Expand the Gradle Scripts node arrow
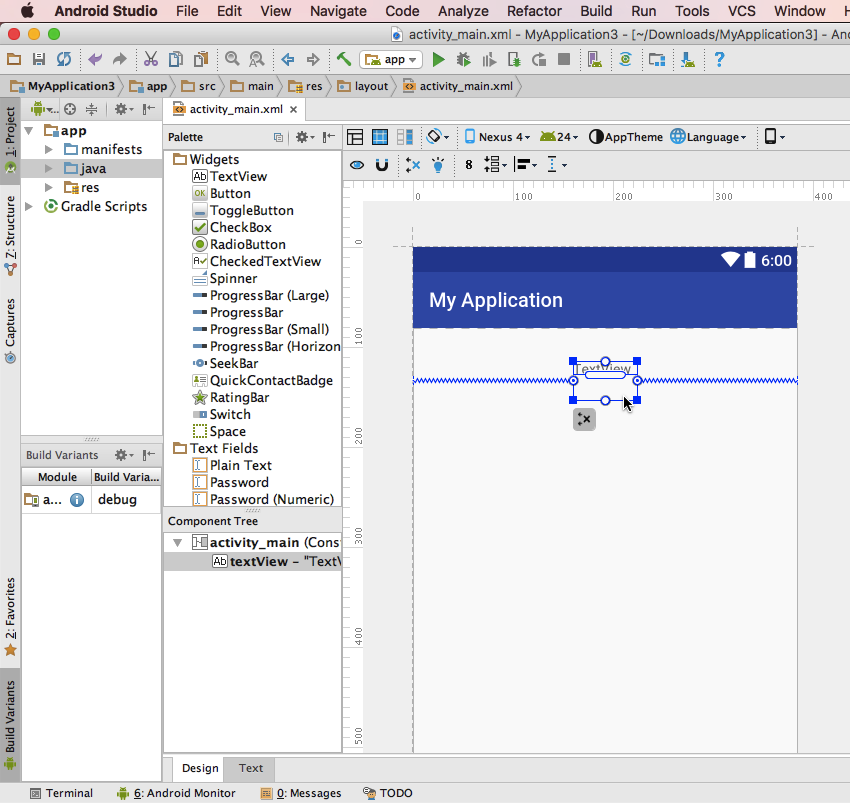850x805 pixels. pos(29,207)
